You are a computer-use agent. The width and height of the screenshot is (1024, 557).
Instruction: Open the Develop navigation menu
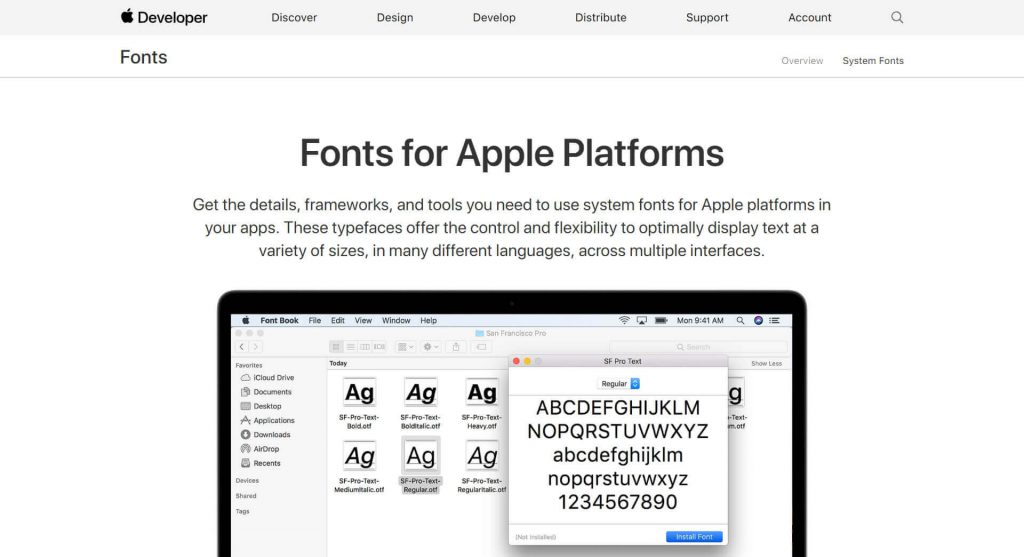click(494, 17)
